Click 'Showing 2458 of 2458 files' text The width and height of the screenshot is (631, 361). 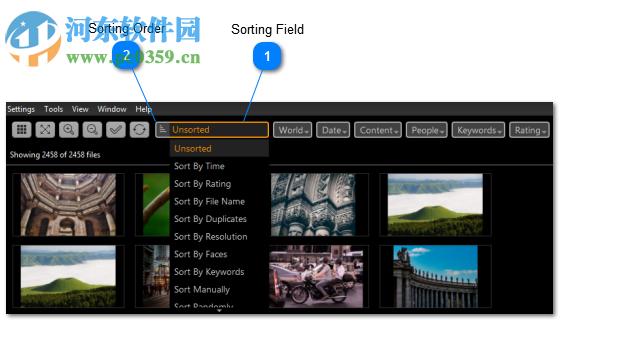55,155
